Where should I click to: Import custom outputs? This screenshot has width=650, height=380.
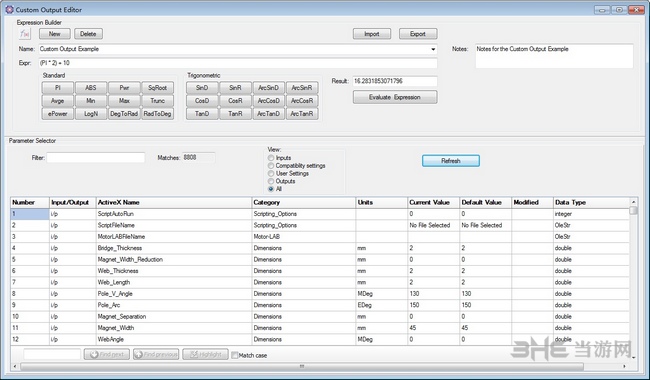click(x=372, y=34)
